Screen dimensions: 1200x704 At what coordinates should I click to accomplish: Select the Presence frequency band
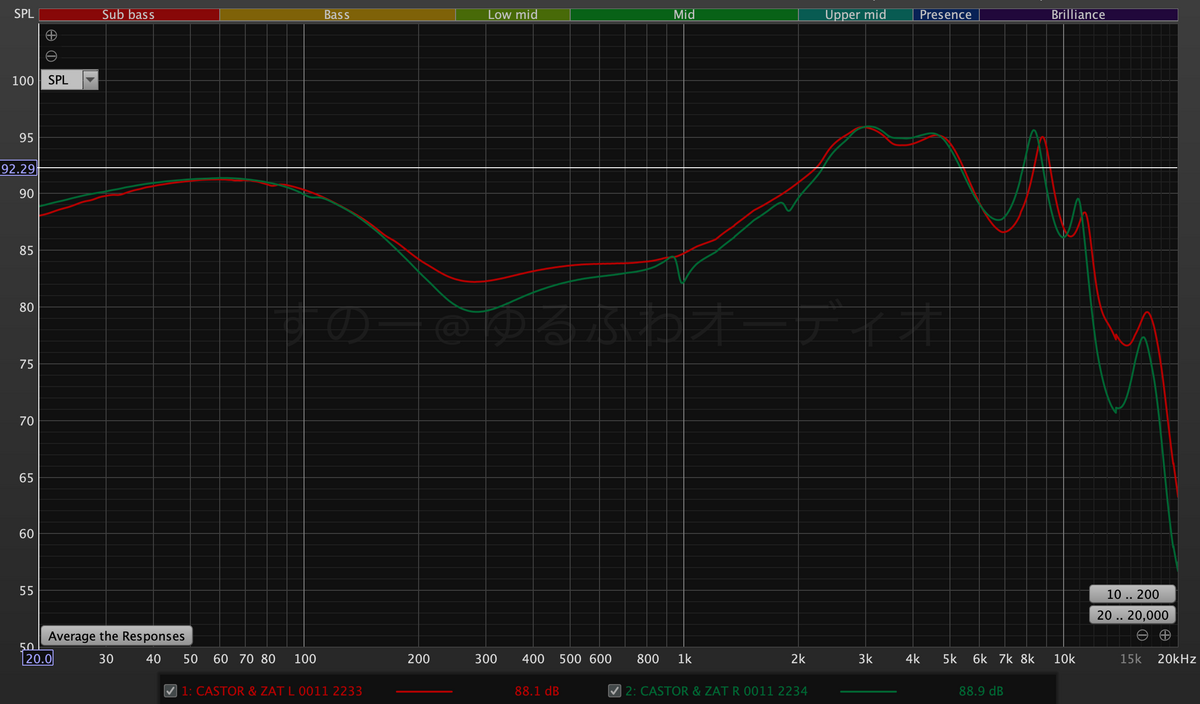coord(946,15)
